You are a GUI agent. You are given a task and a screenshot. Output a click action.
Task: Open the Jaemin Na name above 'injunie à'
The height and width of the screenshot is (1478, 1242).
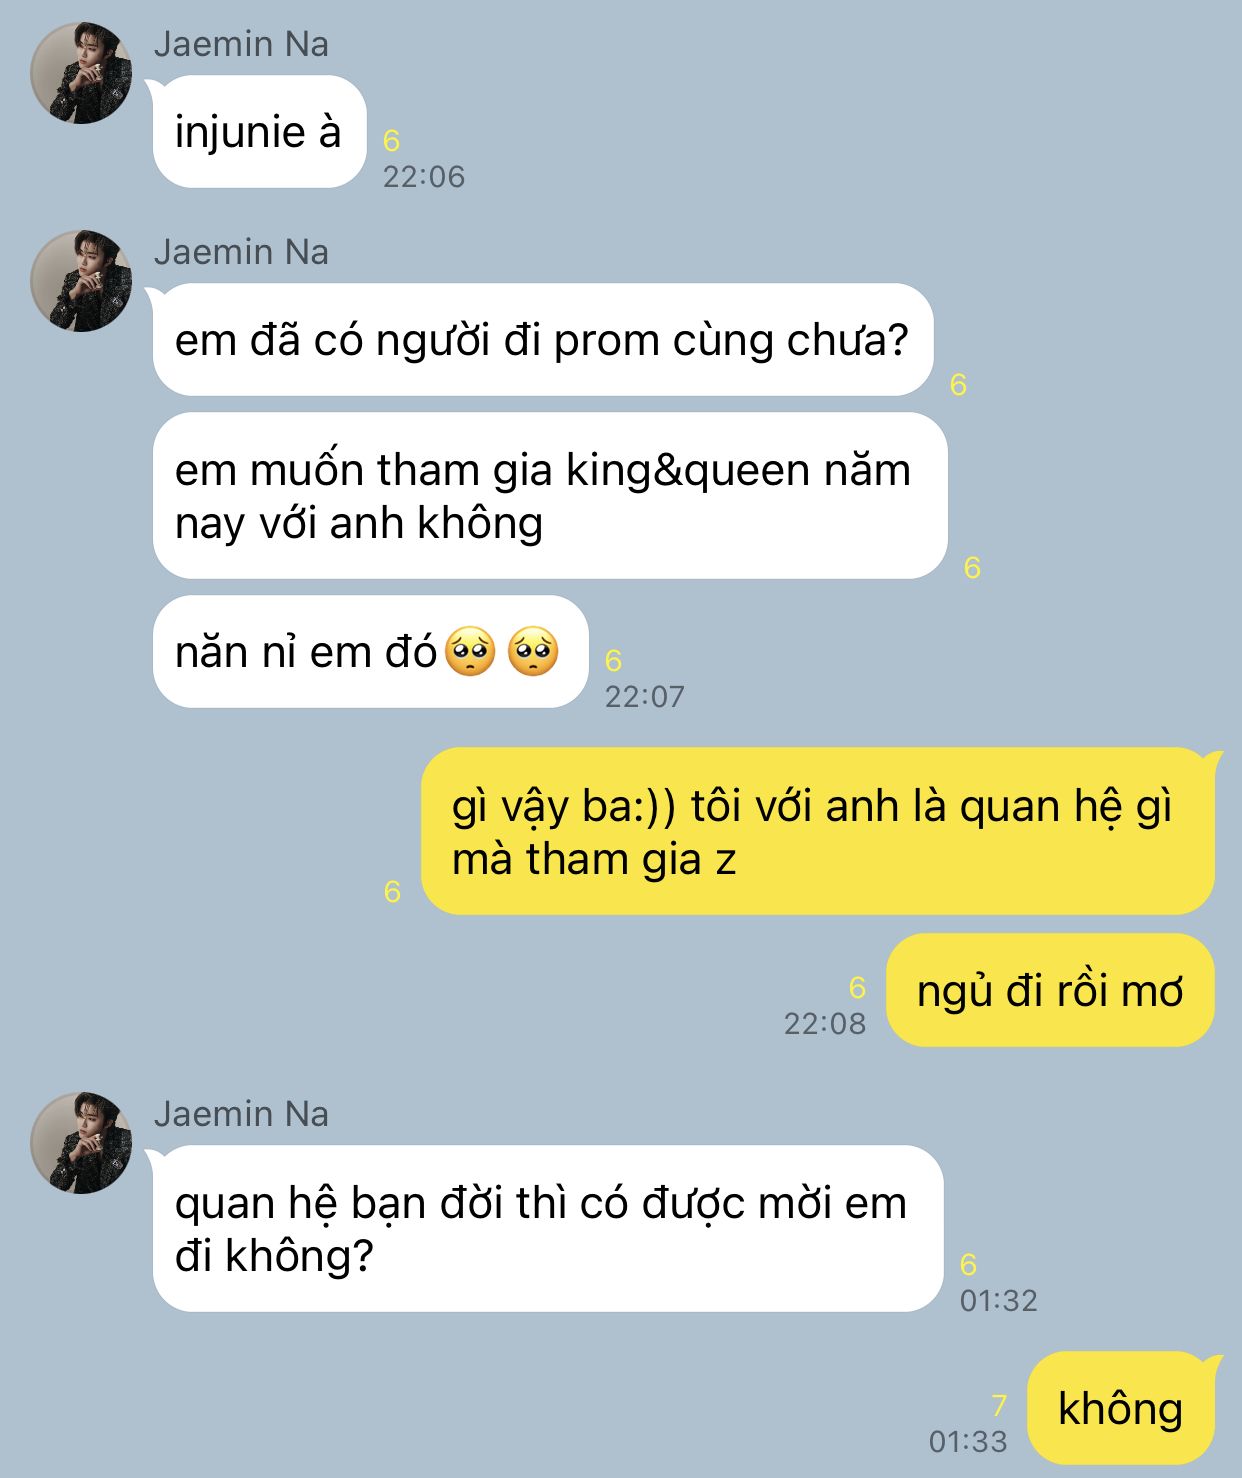coord(241,45)
